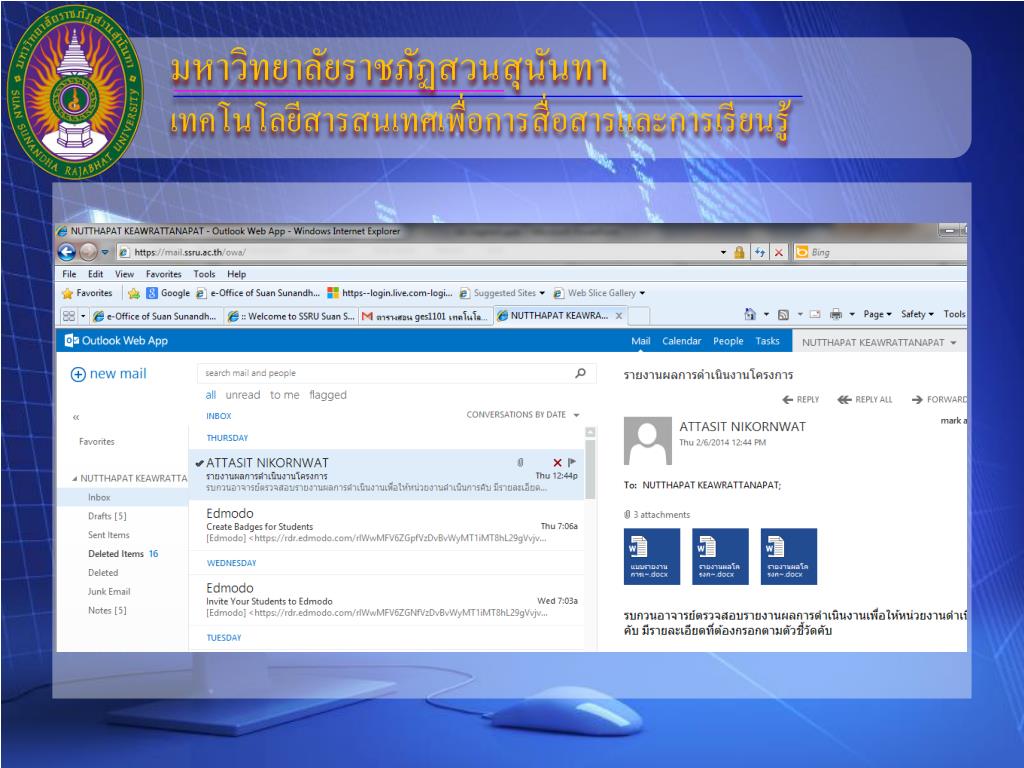This screenshot has width=1024, height=768.
Task: Open recent pages dropdown next to Forward
Action: 104,252
